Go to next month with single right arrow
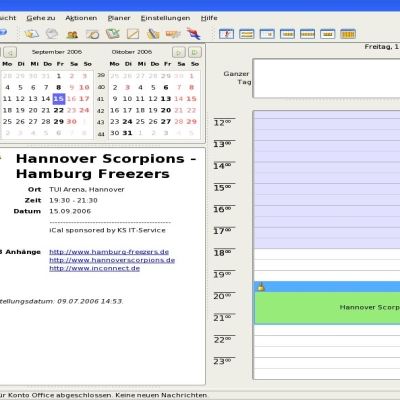The height and width of the screenshot is (400, 400). (179, 52)
